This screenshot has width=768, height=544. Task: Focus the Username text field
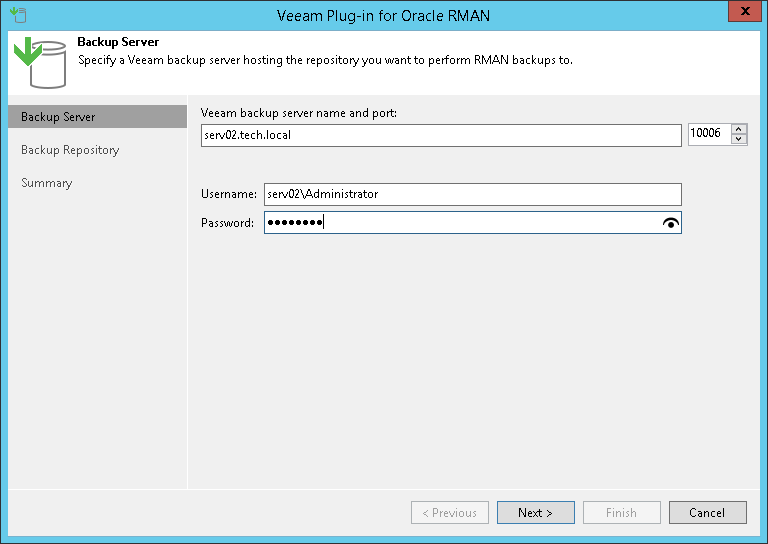tap(472, 195)
